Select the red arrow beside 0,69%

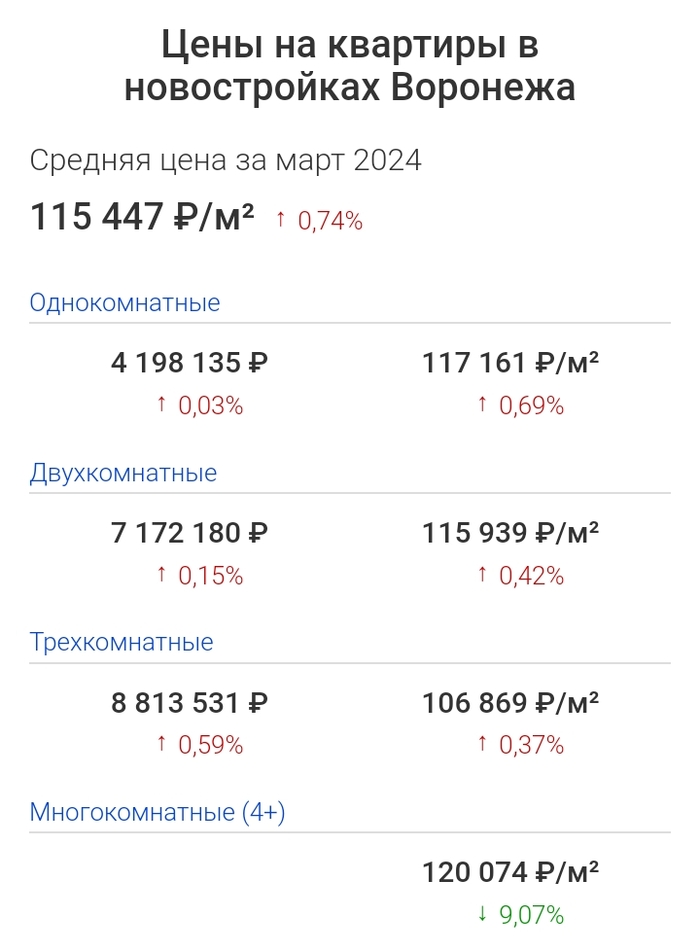481,405
